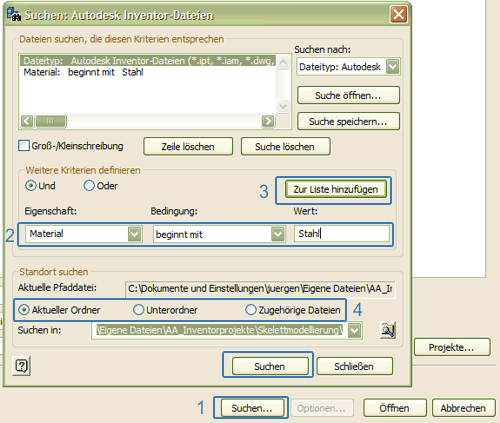Click the horizontal scrollbar thumb in criteria list
This screenshot has width=500, height=423.
point(51,121)
